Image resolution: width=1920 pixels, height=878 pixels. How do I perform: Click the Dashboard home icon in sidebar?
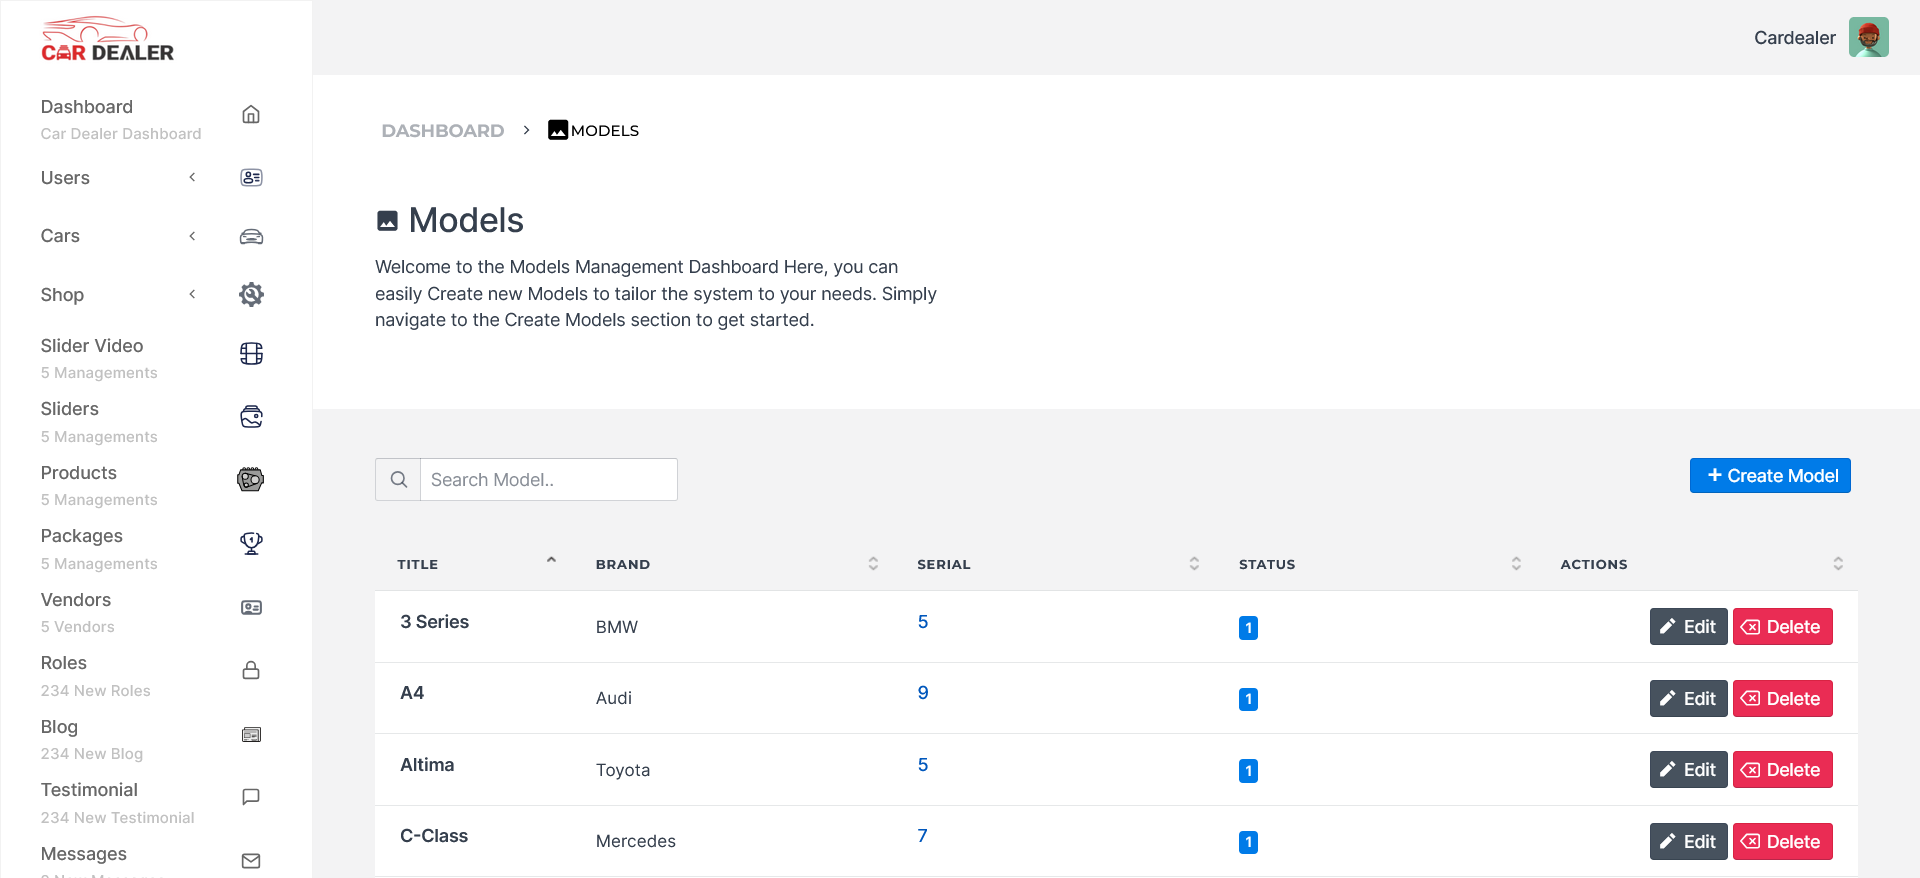(251, 115)
